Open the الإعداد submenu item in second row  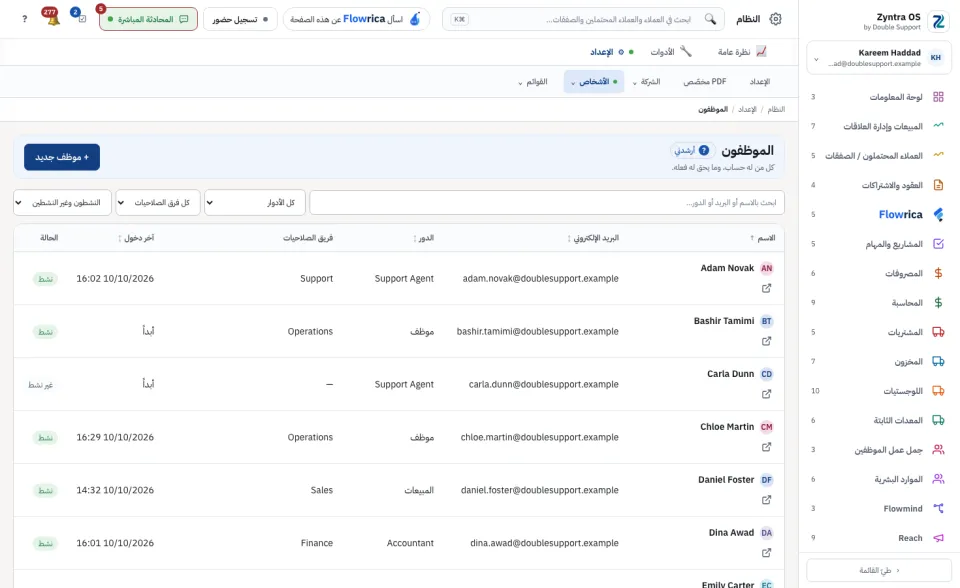(x=760, y=81)
